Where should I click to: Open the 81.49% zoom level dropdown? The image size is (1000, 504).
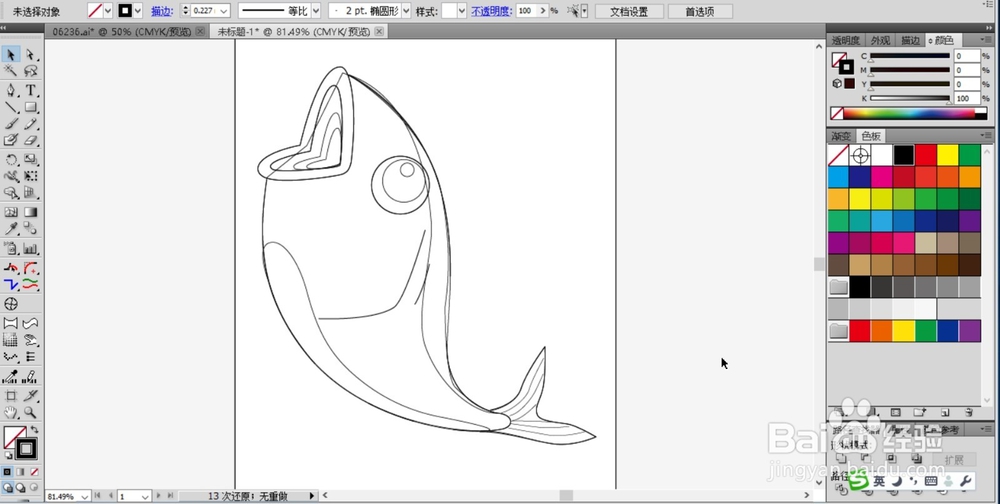[84, 496]
